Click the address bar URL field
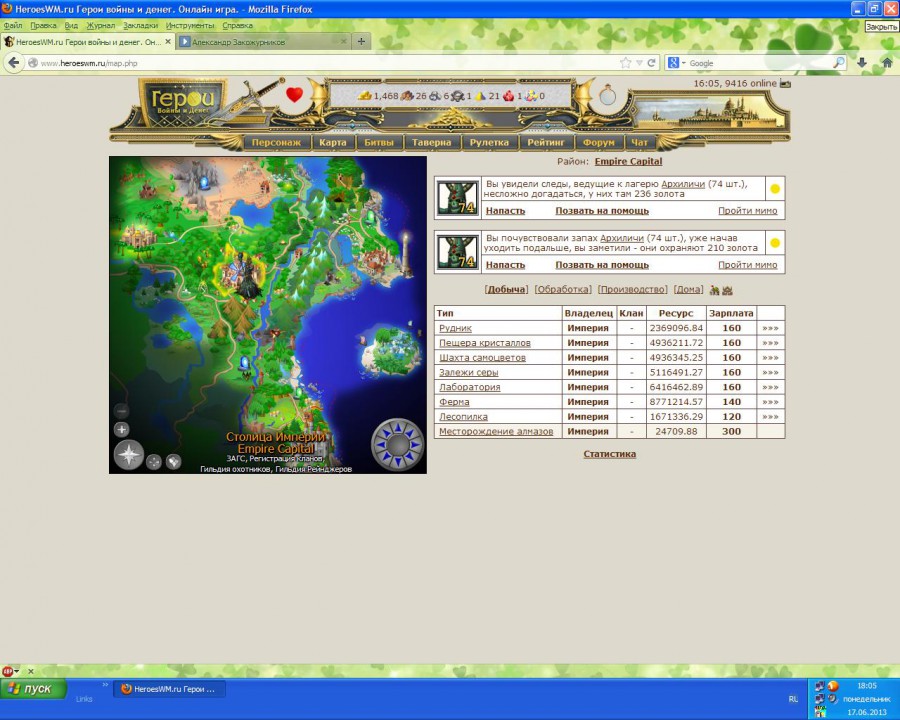The width and height of the screenshot is (900, 720). 327,63
